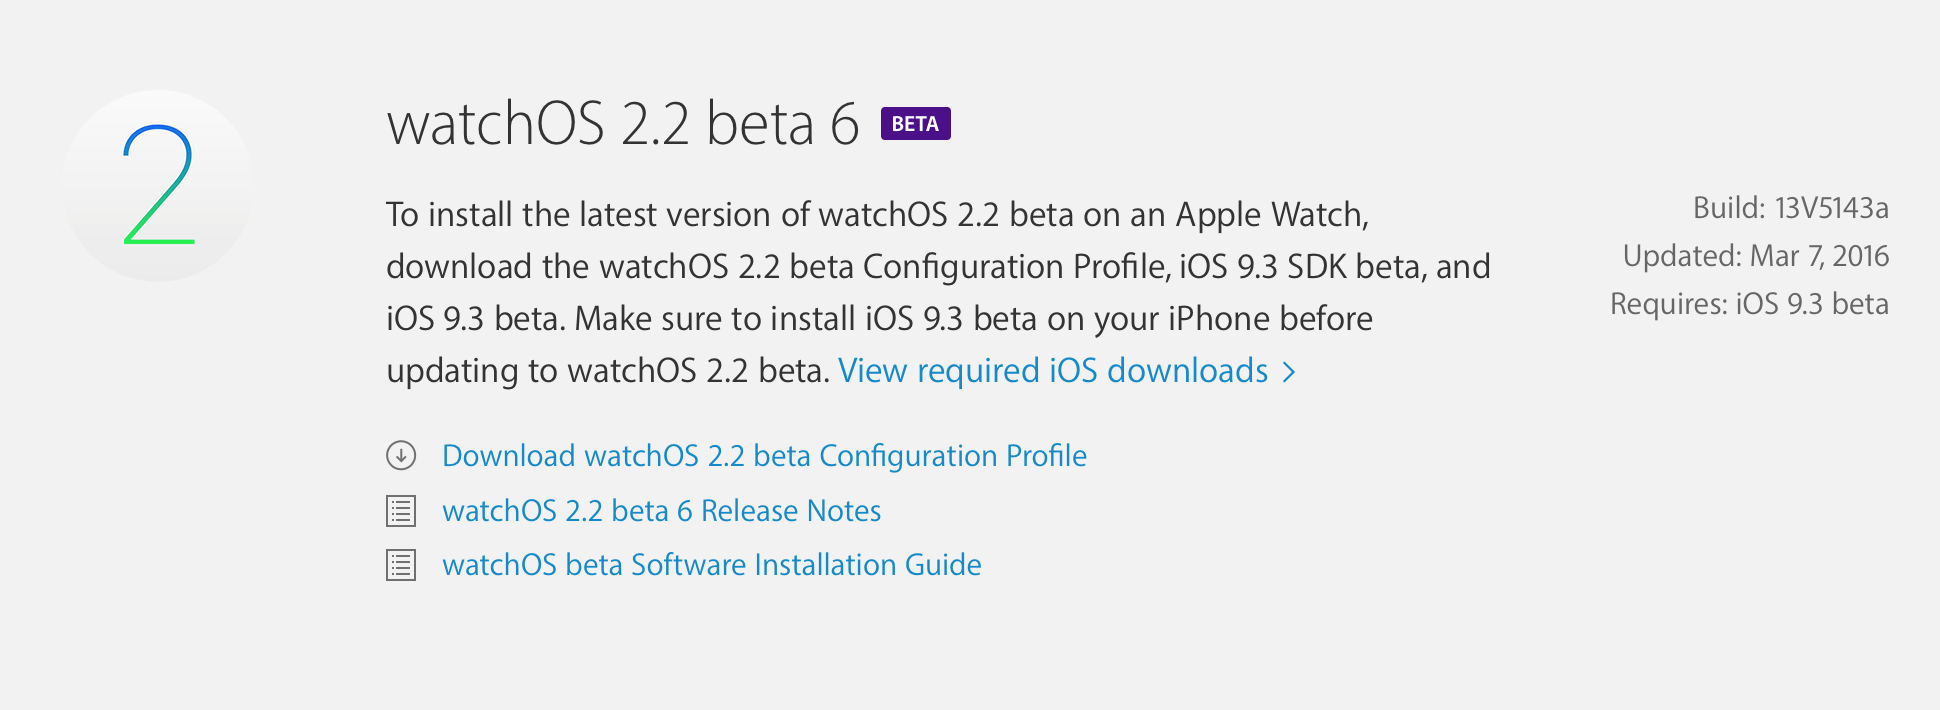
Task: Click the document icon beside Release Notes
Action: (401, 511)
